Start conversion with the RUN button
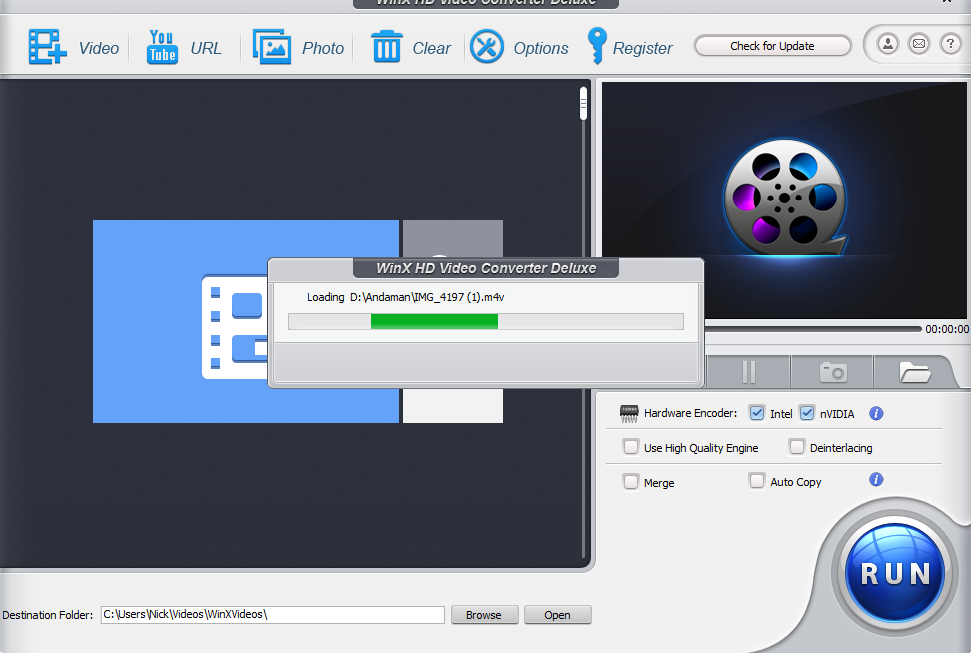Image resolution: width=971 pixels, height=653 pixels. click(894, 573)
